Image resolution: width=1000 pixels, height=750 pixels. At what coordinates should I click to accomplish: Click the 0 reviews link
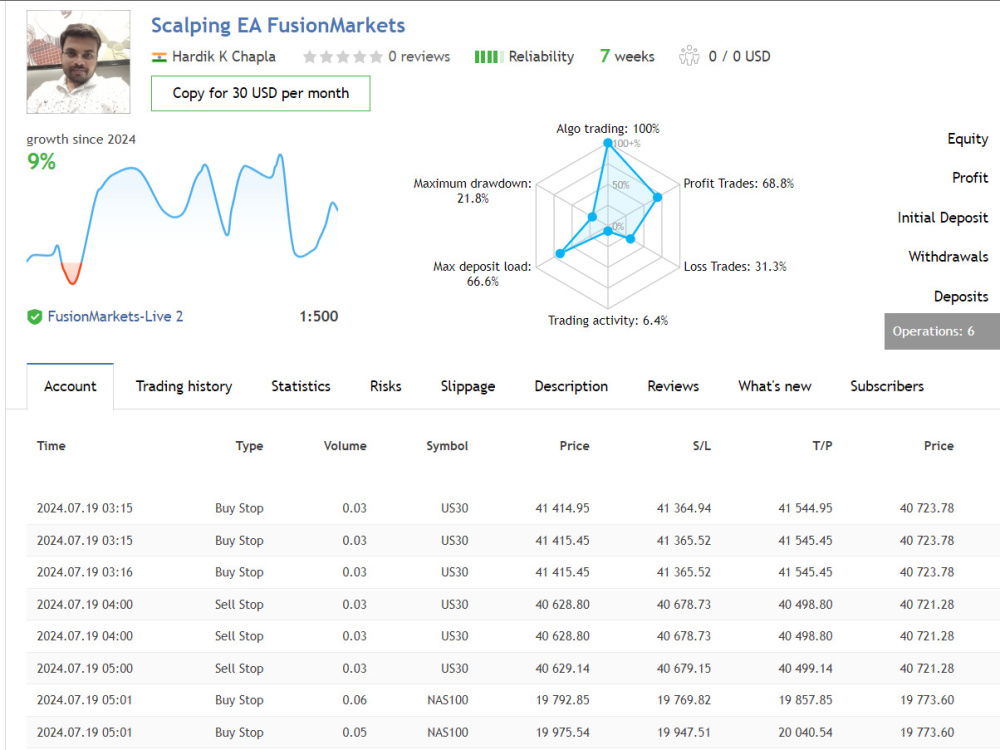point(419,57)
